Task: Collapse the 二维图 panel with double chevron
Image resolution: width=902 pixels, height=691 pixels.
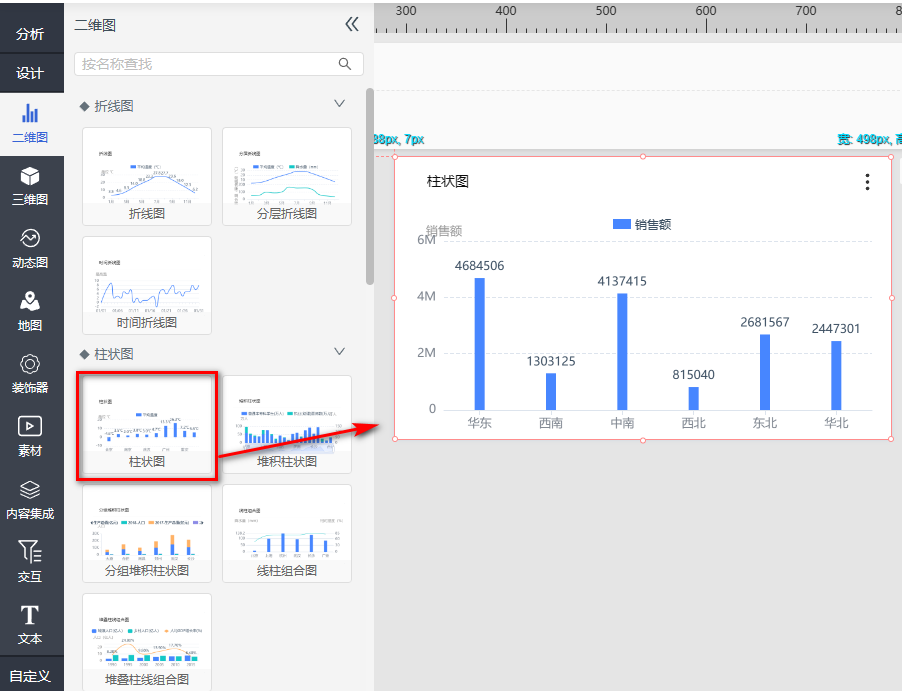Action: 351,25
